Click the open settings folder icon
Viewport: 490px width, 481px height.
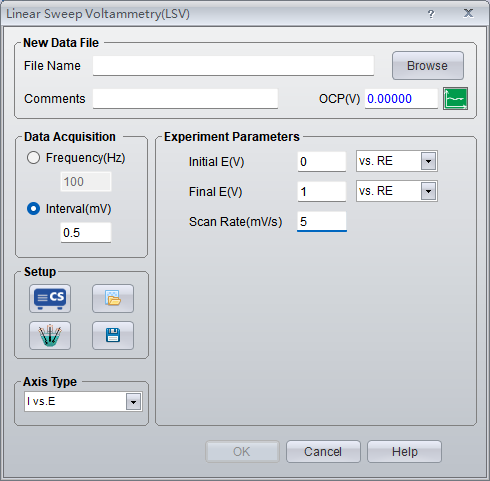113,298
